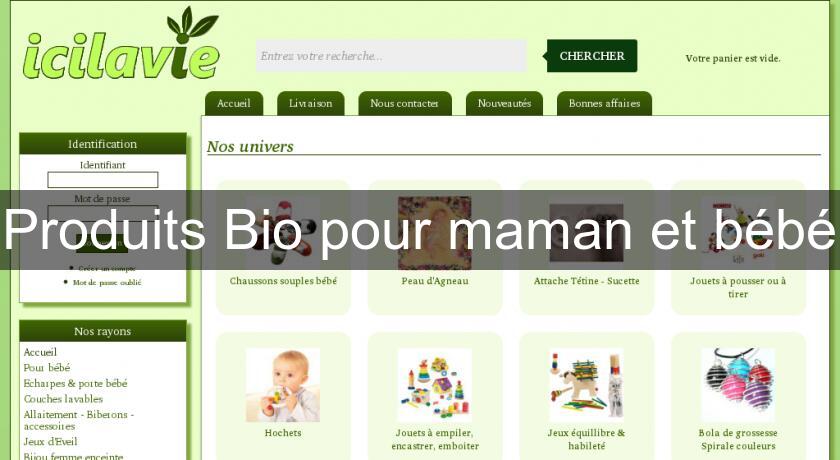Open Allaitement - Biberons - accessoires link
Image resolution: width=840 pixels, height=460 pixels.
click(79, 420)
